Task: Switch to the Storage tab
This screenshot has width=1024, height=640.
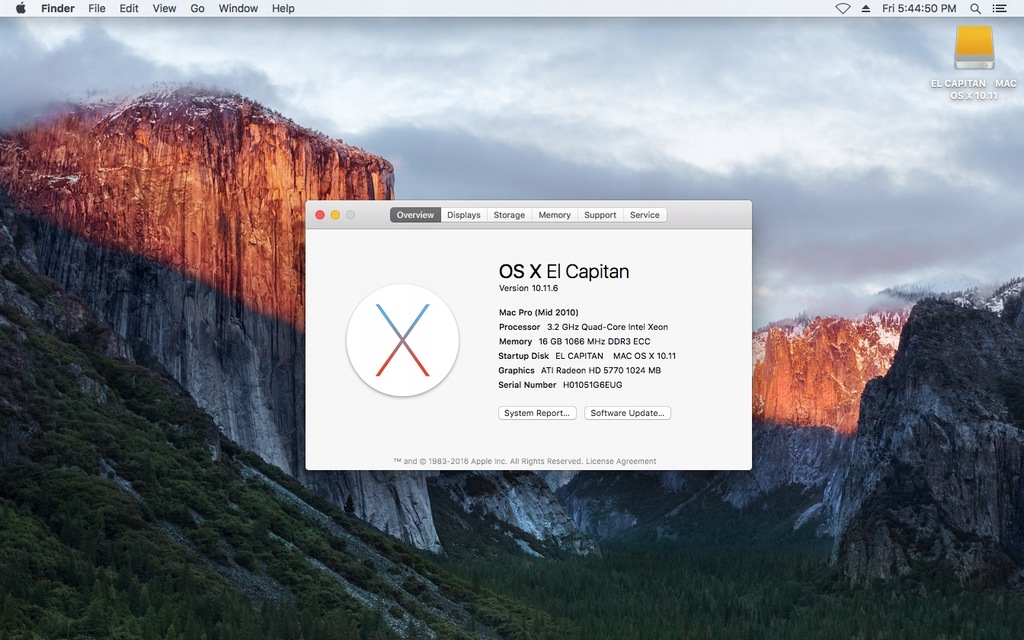Action: [x=509, y=215]
